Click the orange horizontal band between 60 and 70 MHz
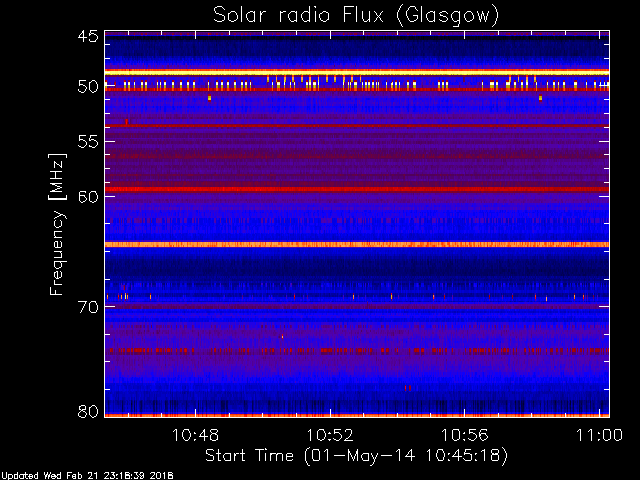 tap(356, 244)
